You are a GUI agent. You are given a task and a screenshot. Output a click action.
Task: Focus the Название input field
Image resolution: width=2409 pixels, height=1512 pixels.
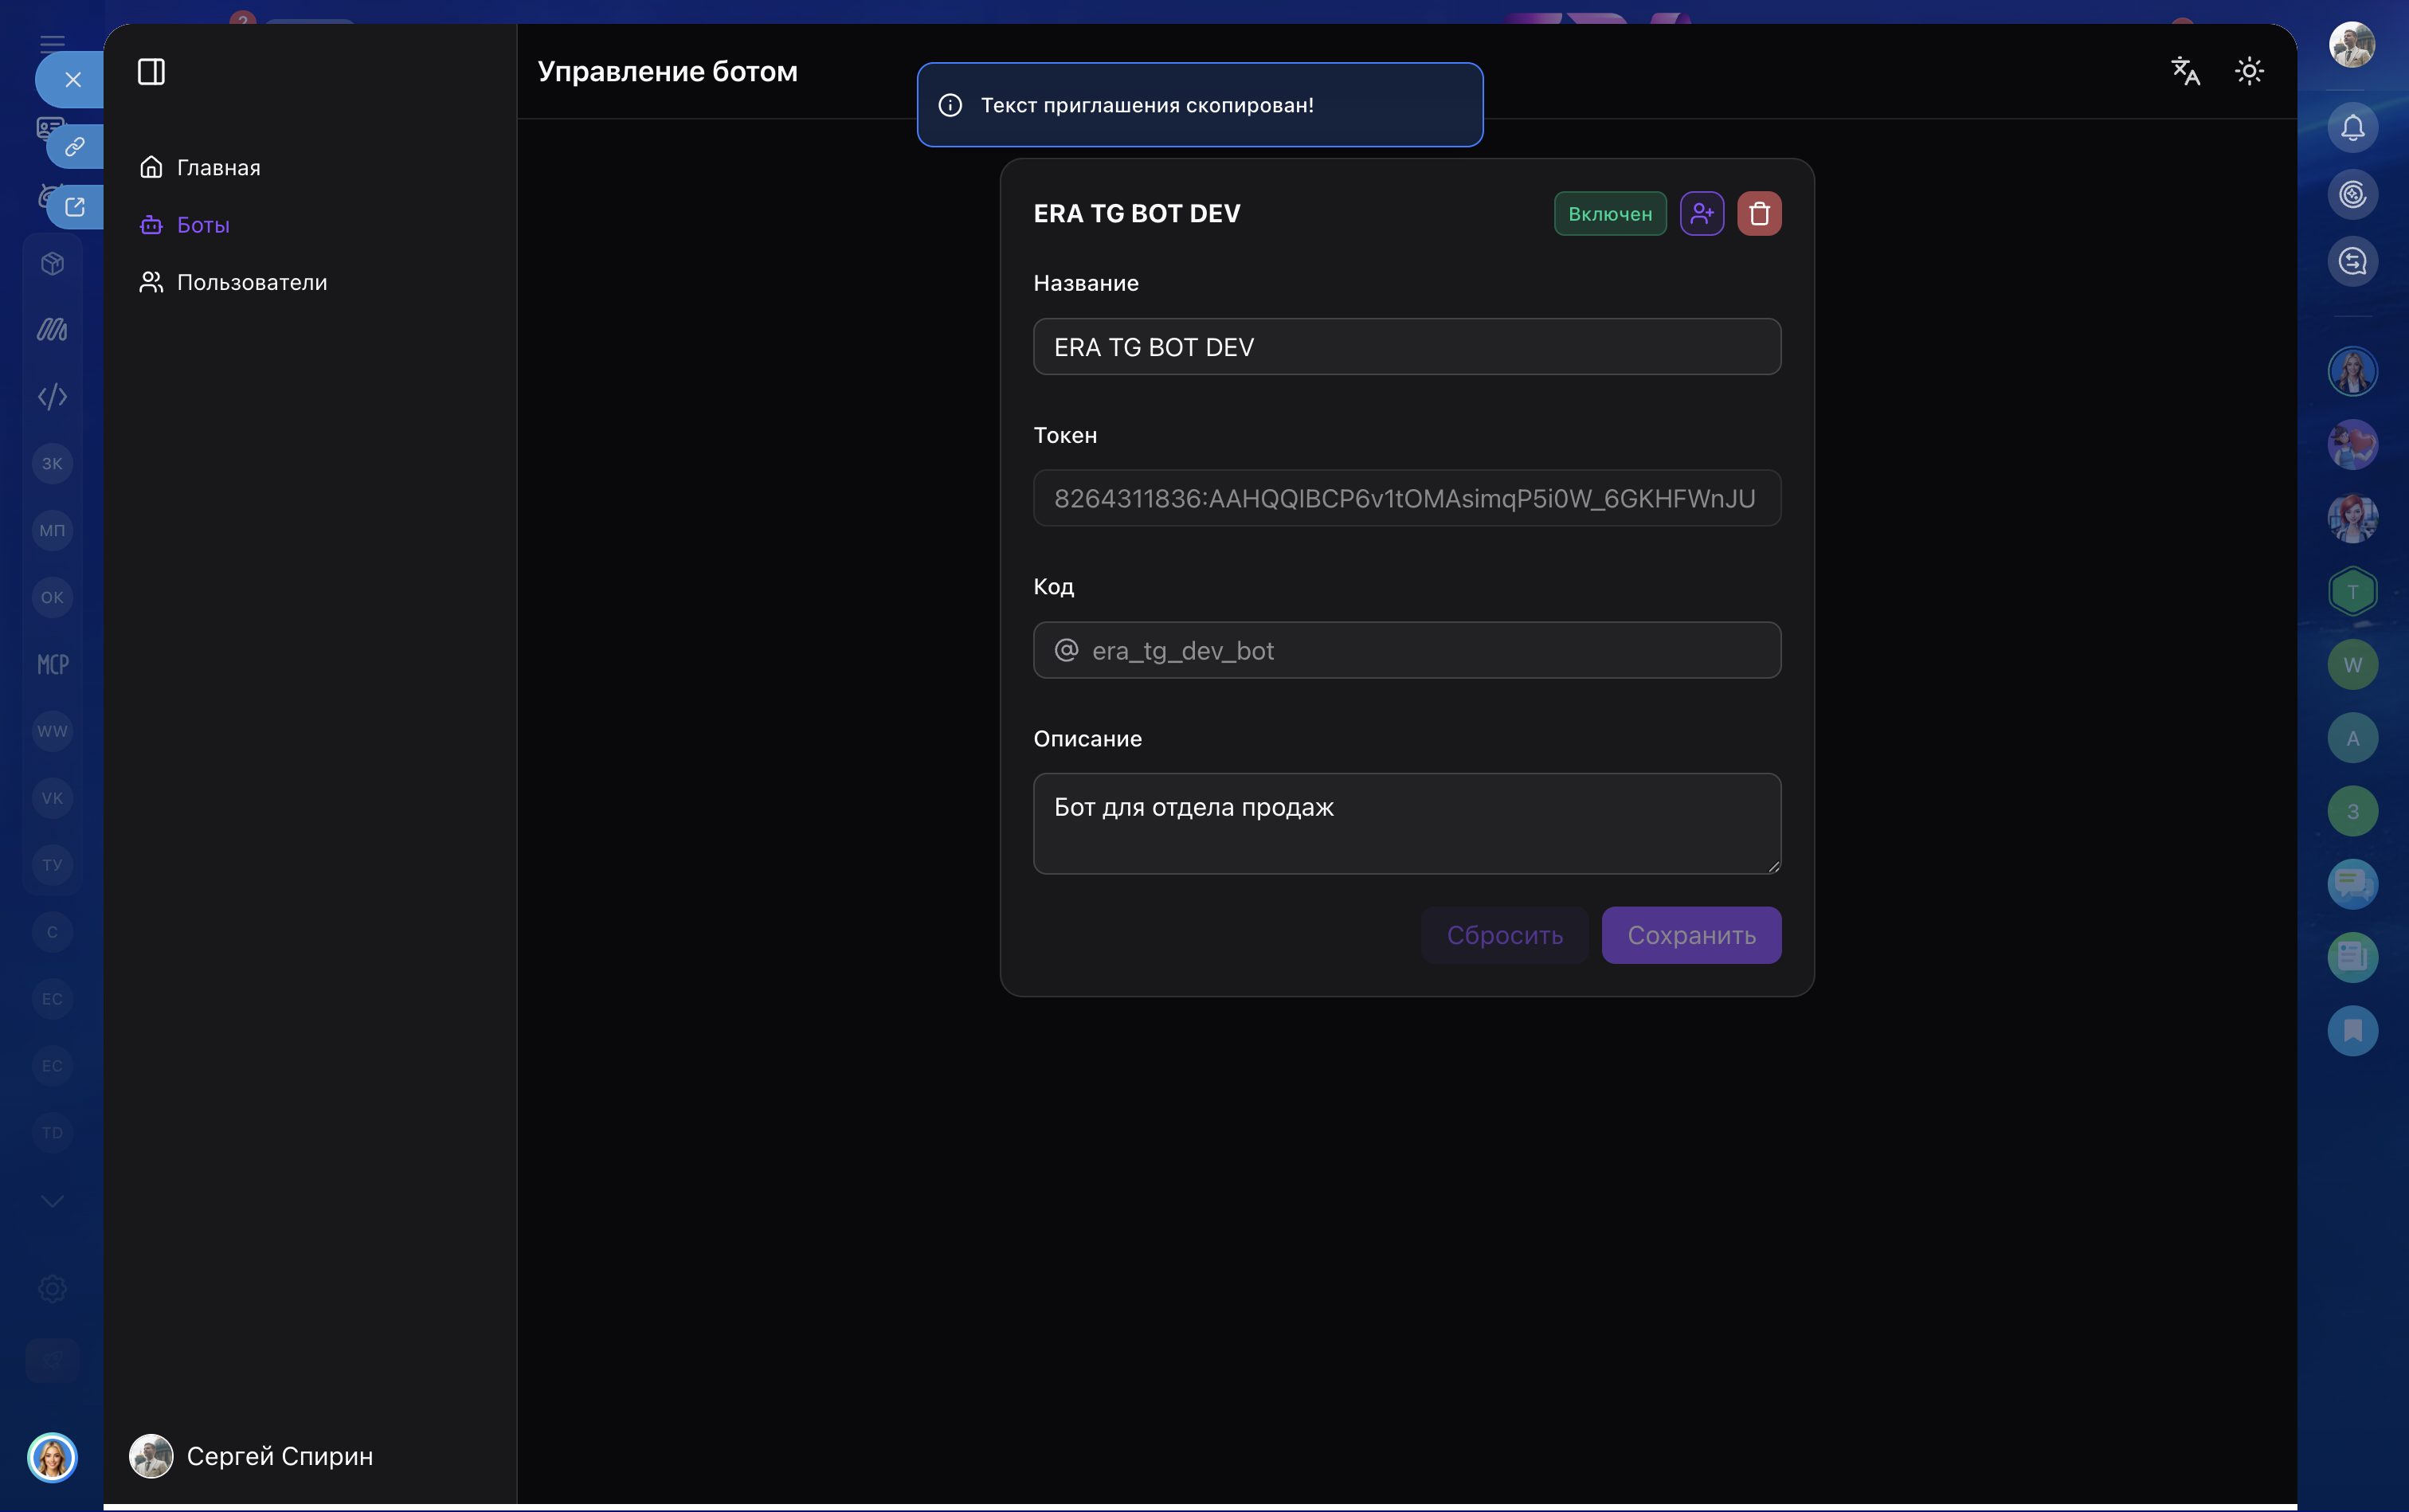click(1407, 347)
